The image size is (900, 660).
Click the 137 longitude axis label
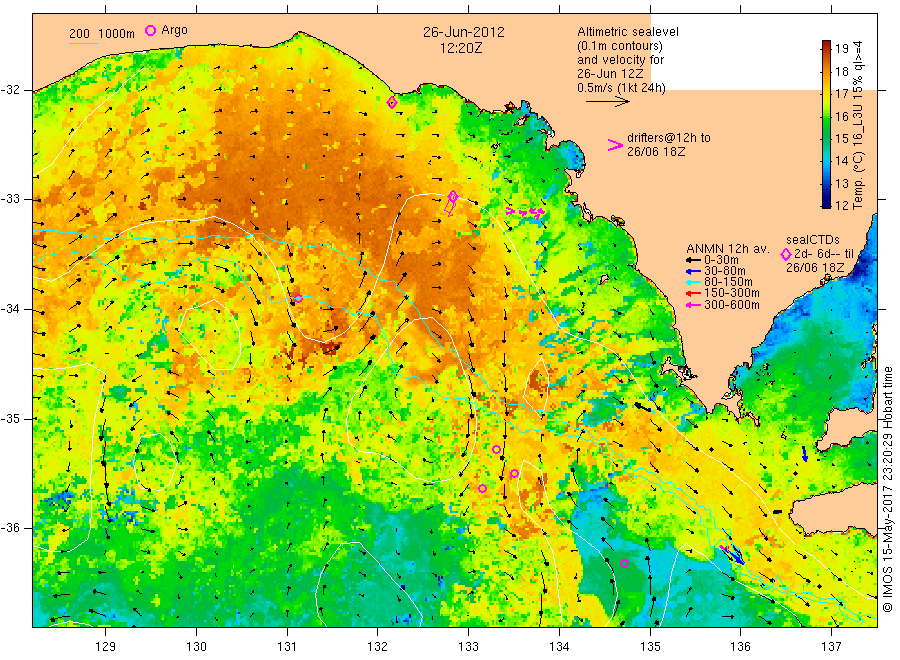[x=831, y=647]
